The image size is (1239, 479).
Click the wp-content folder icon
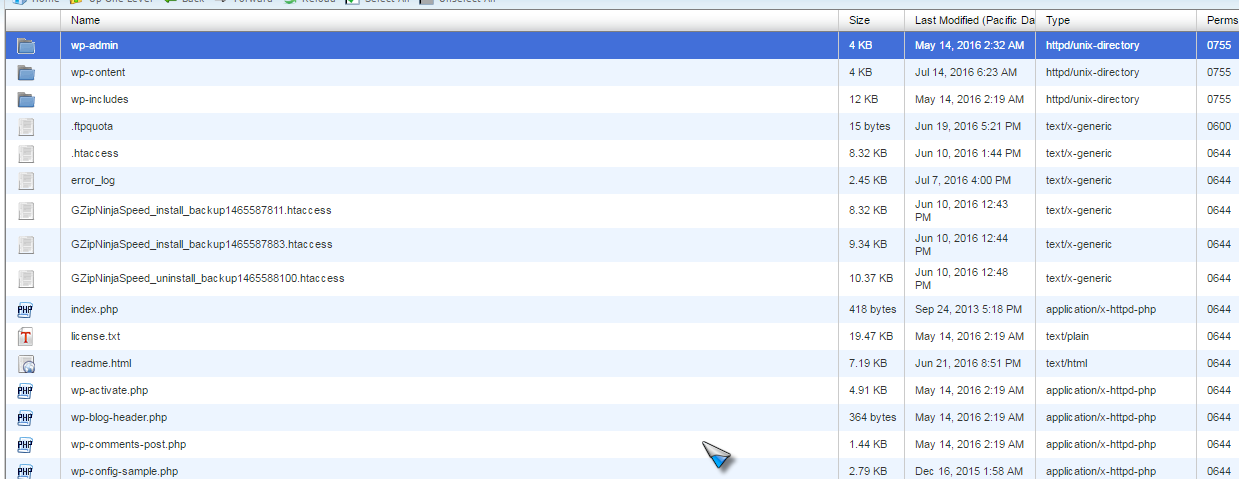pyautogui.click(x=26, y=73)
